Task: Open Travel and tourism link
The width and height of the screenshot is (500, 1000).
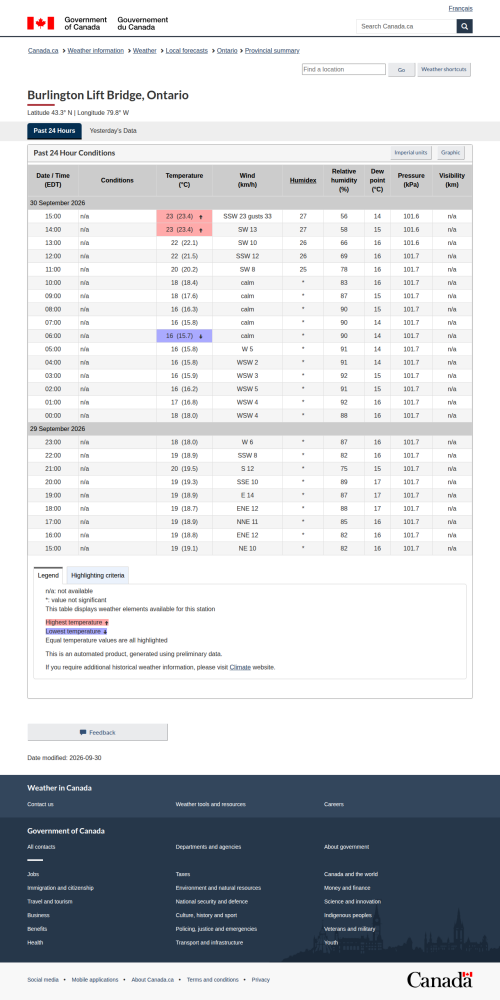Action: pos(50,902)
